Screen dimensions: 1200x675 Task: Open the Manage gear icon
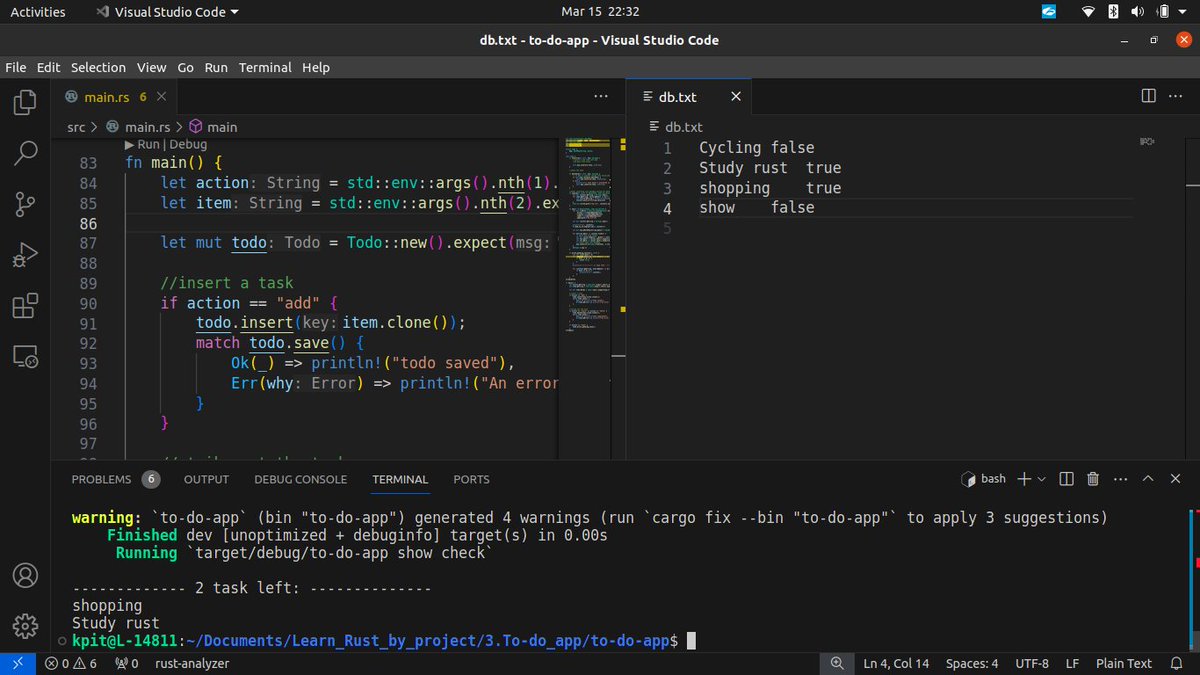(25, 626)
